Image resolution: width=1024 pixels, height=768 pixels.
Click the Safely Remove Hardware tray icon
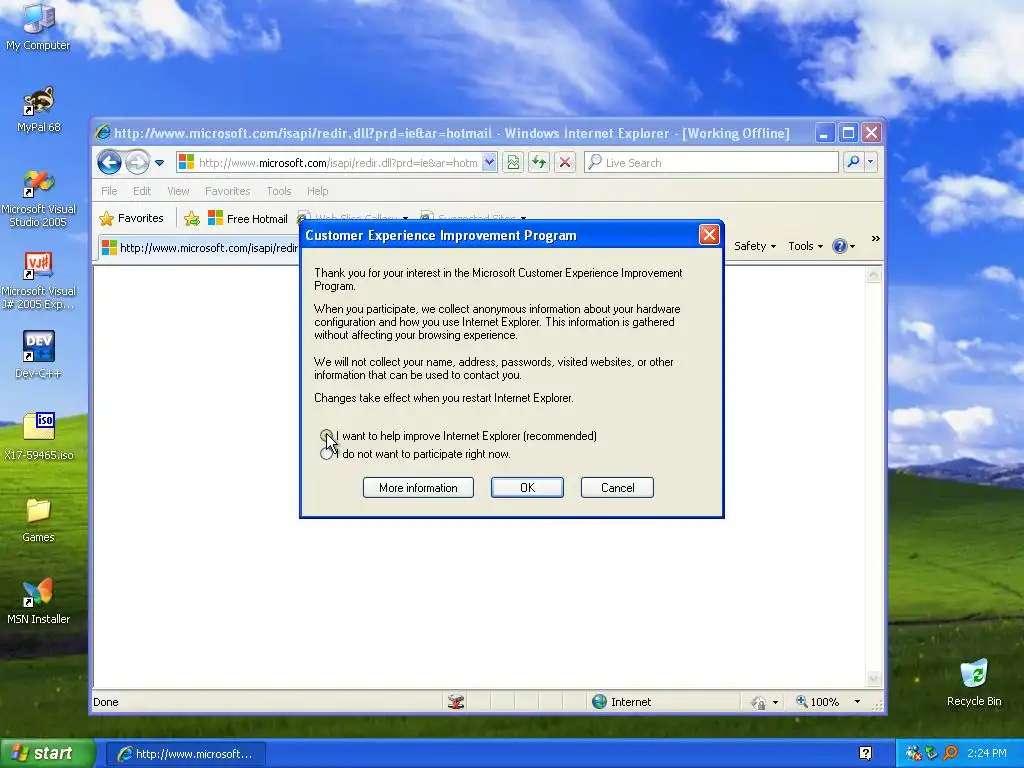[x=931, y=754]
